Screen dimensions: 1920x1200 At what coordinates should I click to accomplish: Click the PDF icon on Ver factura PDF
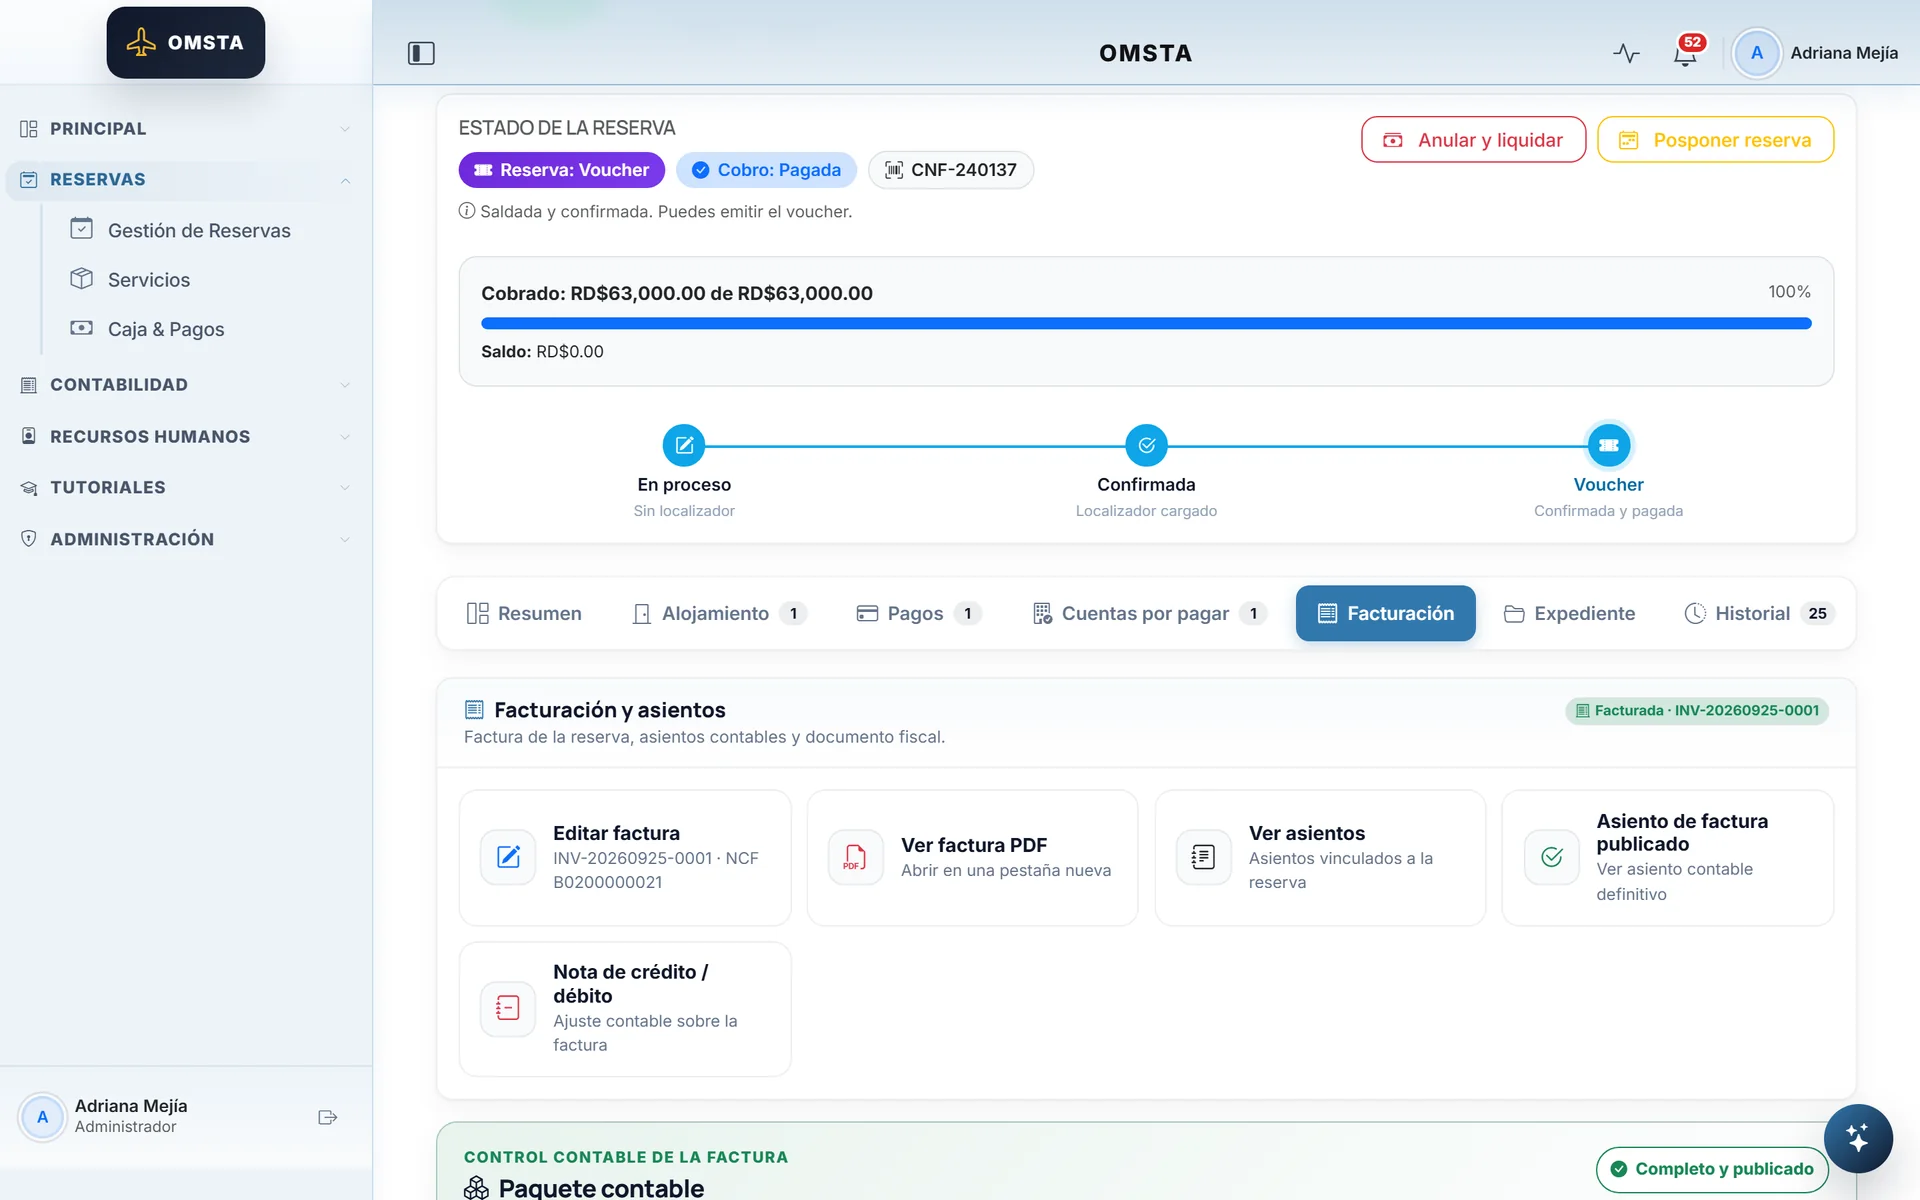(x=855, y=857)
